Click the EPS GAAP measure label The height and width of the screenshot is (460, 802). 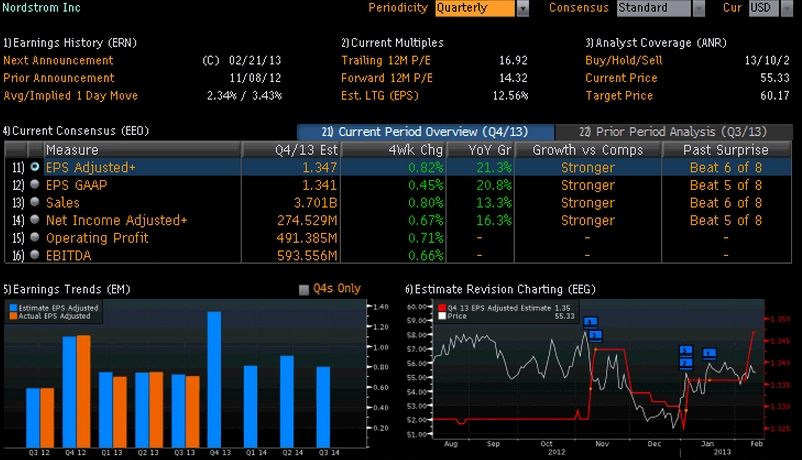tap(77, 185)
